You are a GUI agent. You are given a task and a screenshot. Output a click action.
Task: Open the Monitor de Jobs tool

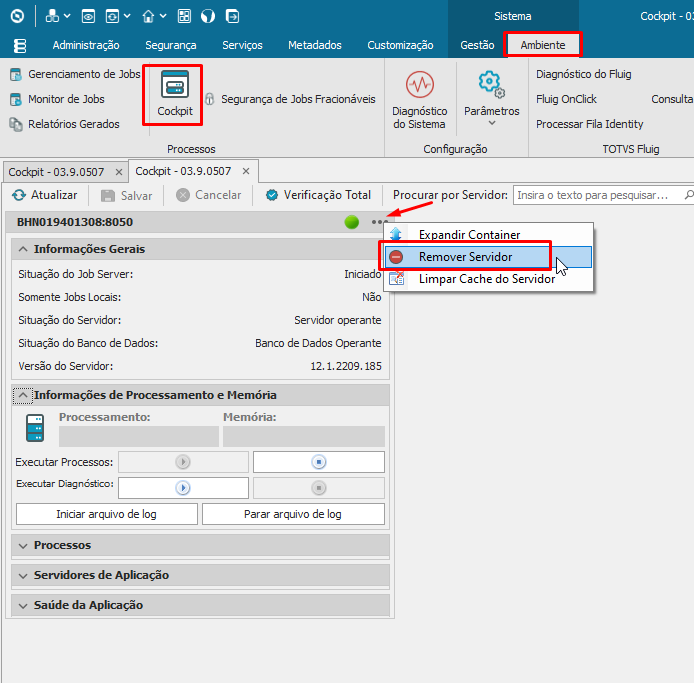pos(57,99)
